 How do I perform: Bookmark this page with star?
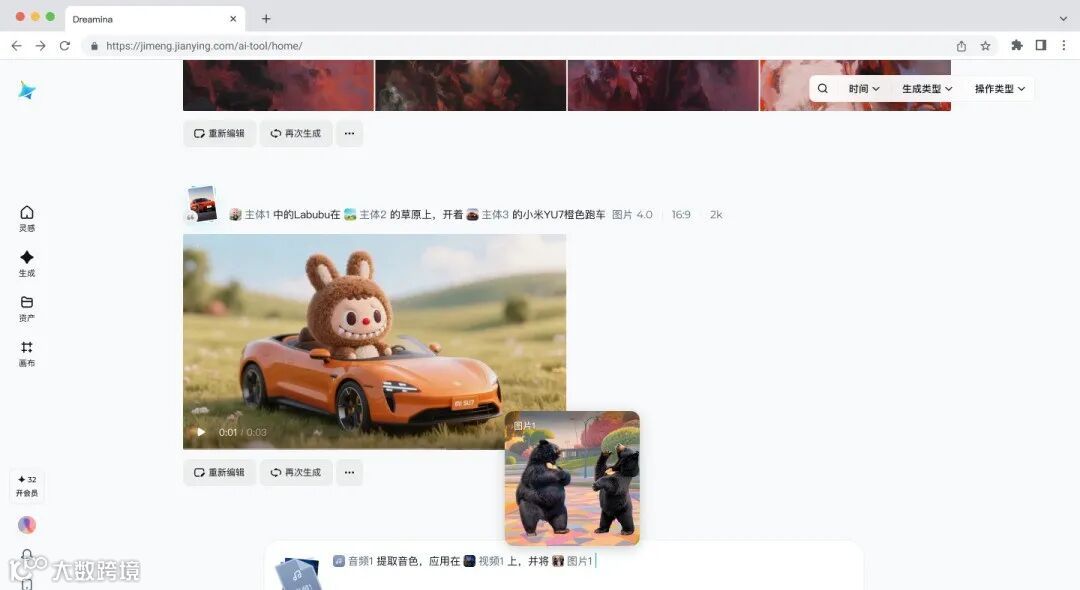pyautogui.click(x=985, y=45)
